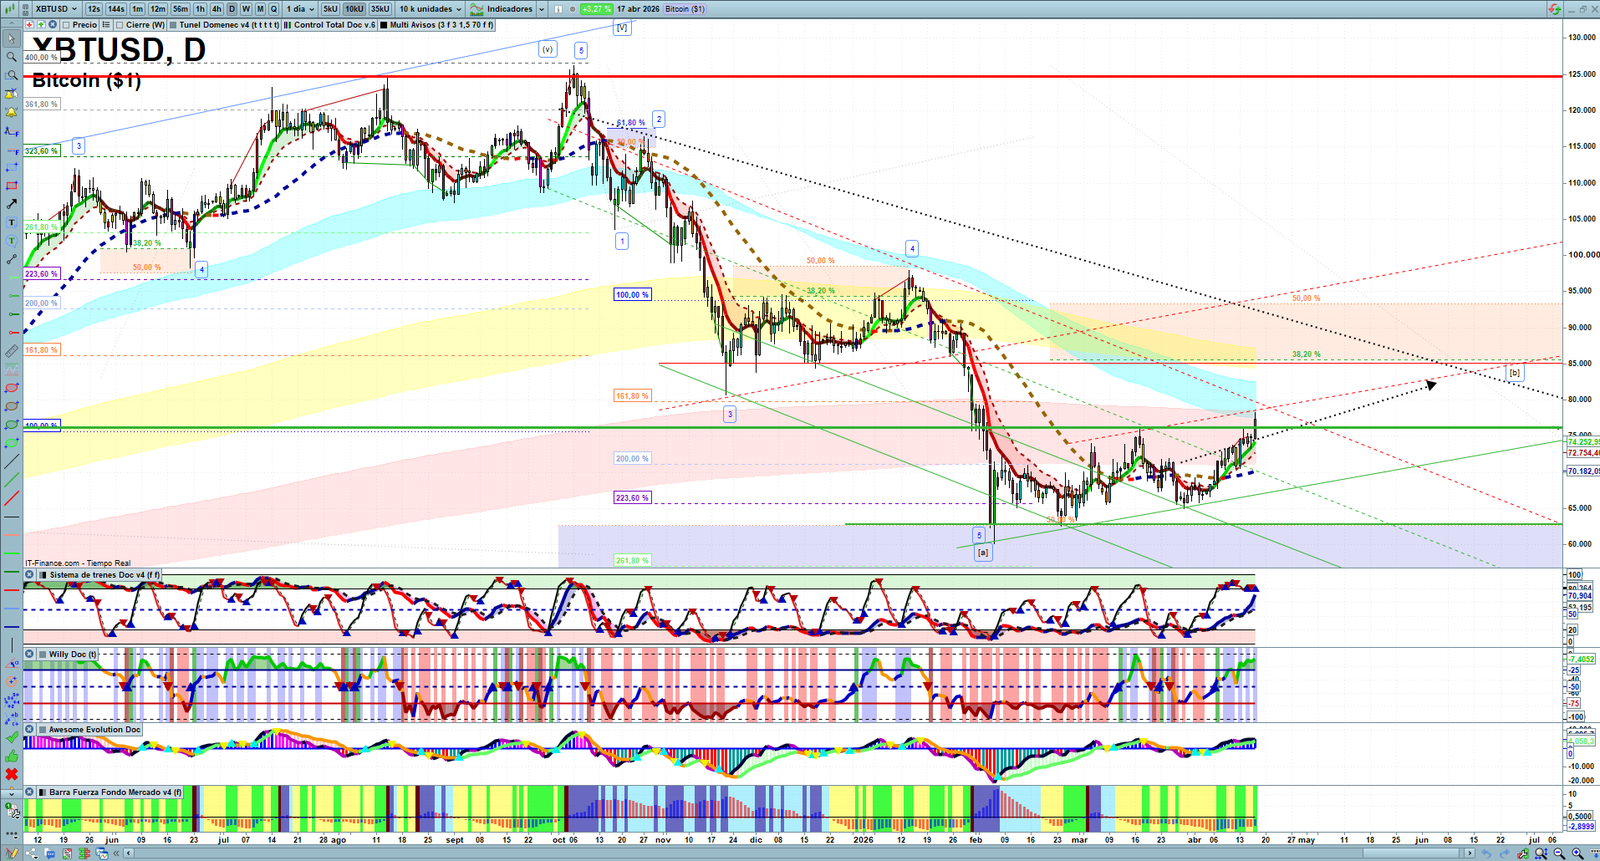
Task: Click the green plus icon beside Precio
Action: pos(40,25)
